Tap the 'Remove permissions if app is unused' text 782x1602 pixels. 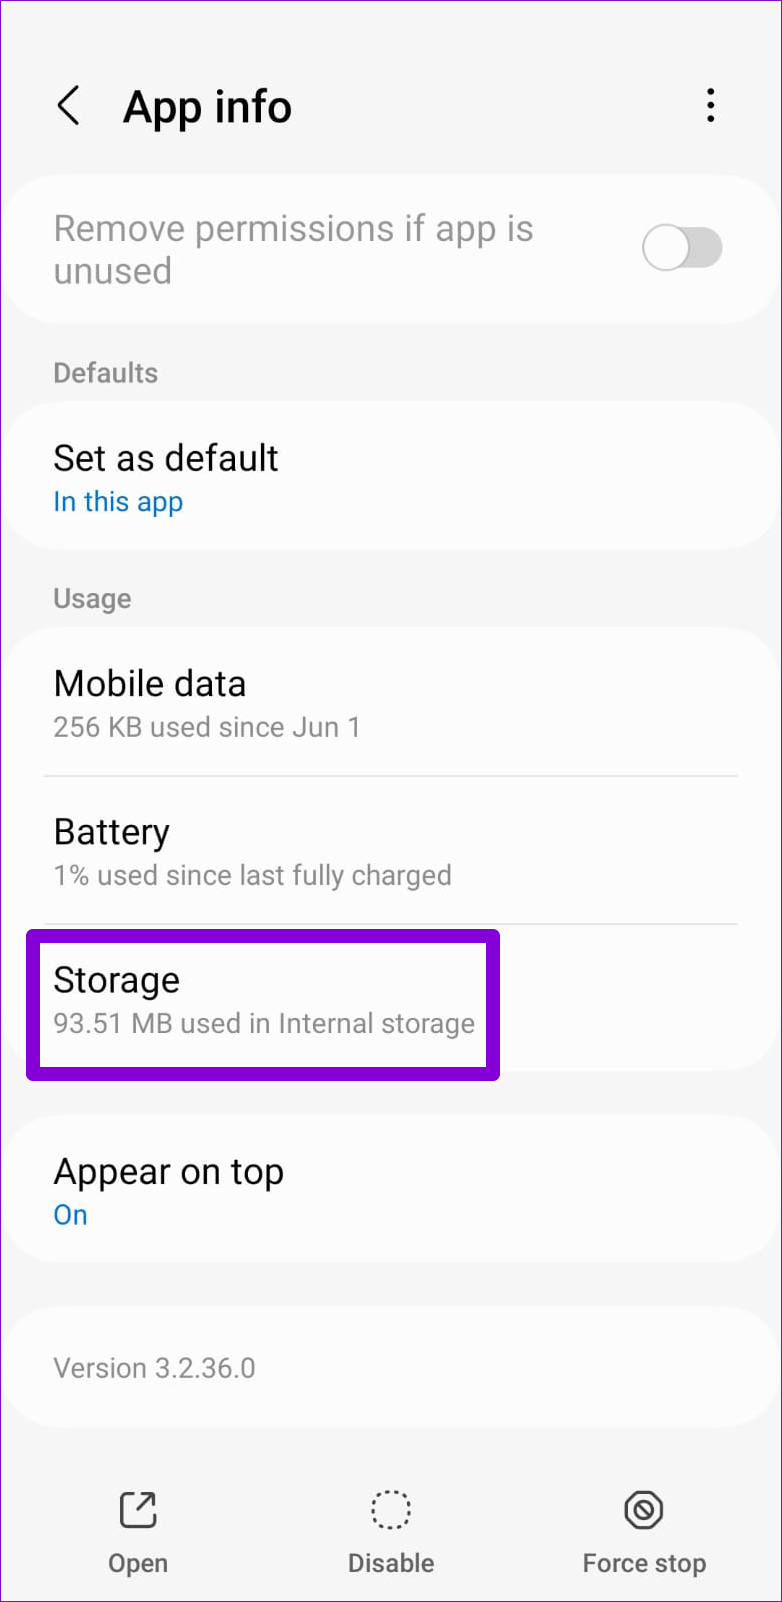293,249
